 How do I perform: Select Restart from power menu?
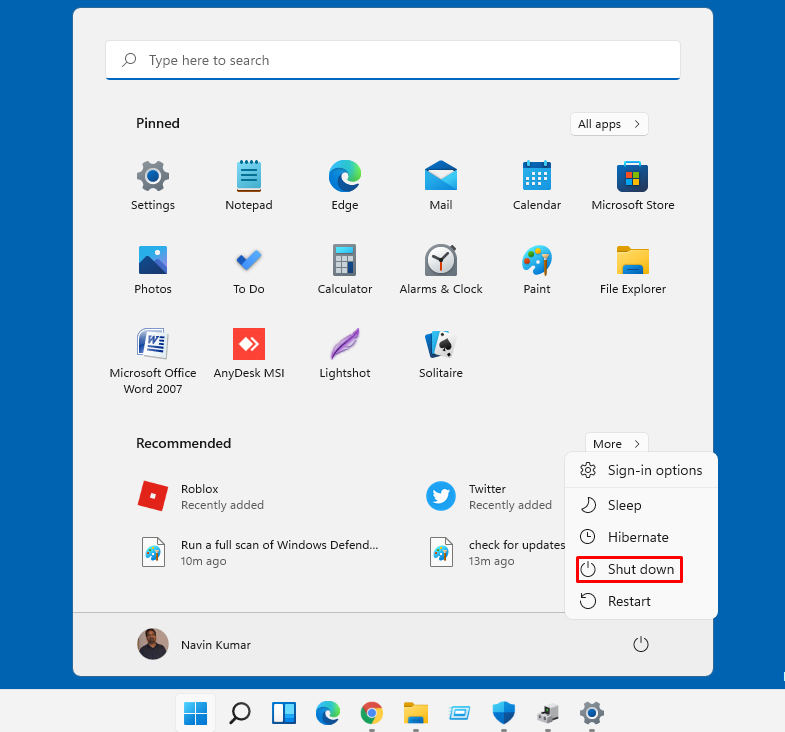(641, 601)
